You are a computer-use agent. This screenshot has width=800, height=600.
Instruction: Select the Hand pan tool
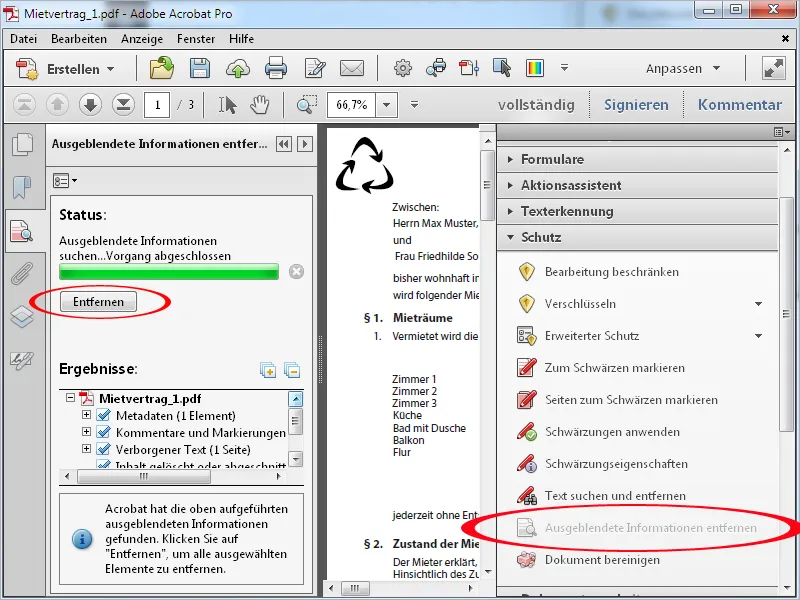coord(260,105)
